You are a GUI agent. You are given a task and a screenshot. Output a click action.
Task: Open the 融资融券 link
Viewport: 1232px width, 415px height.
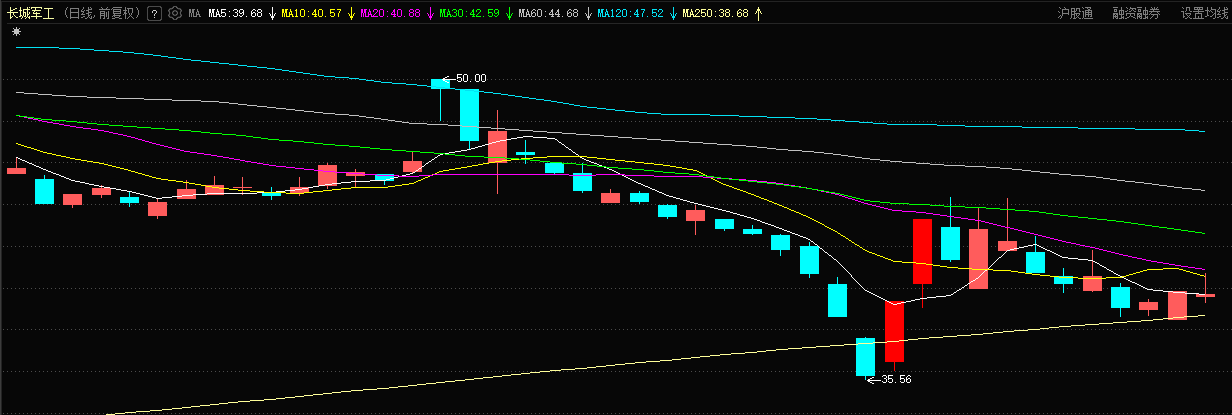point(1136,14)
